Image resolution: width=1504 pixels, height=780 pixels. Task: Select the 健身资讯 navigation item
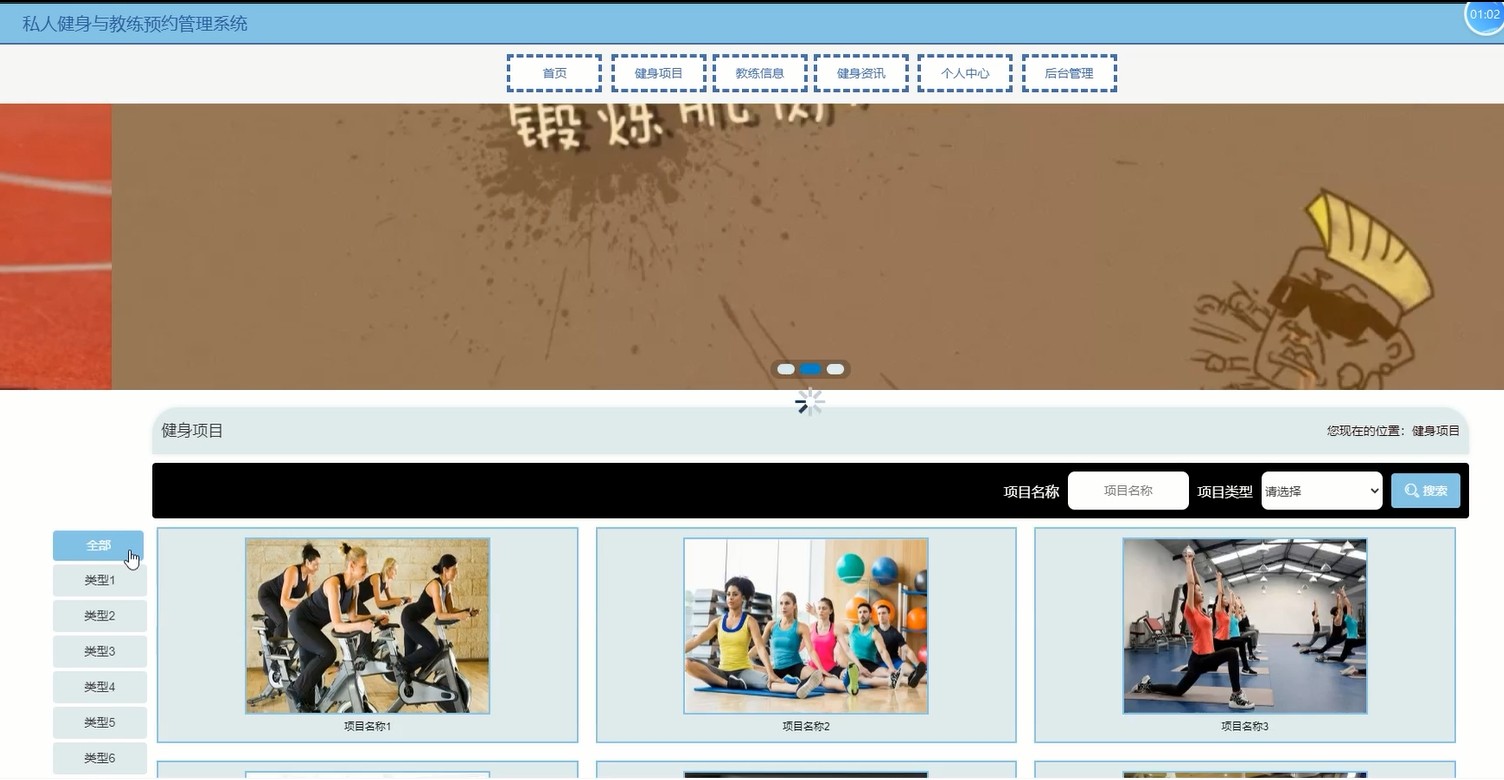(x=861, y=73)
